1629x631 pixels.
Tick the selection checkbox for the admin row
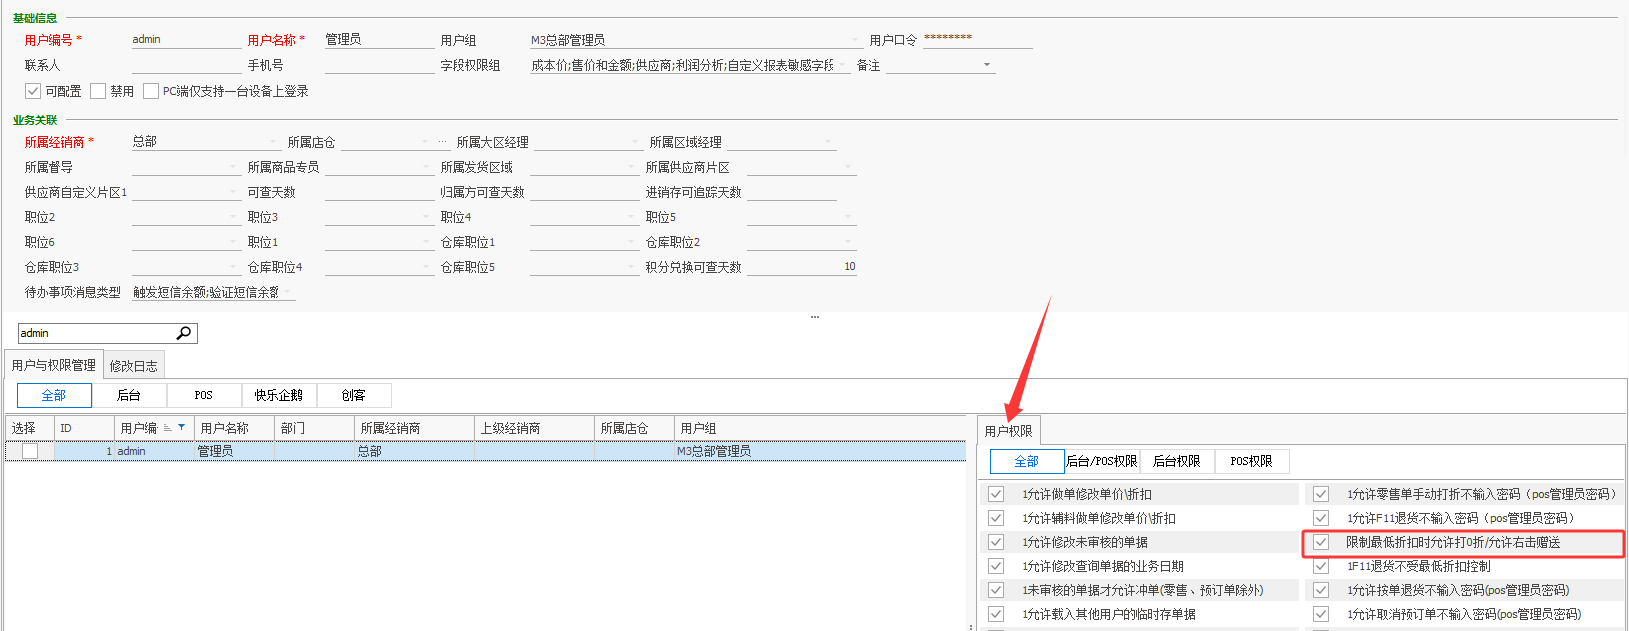tap(30, 451)
